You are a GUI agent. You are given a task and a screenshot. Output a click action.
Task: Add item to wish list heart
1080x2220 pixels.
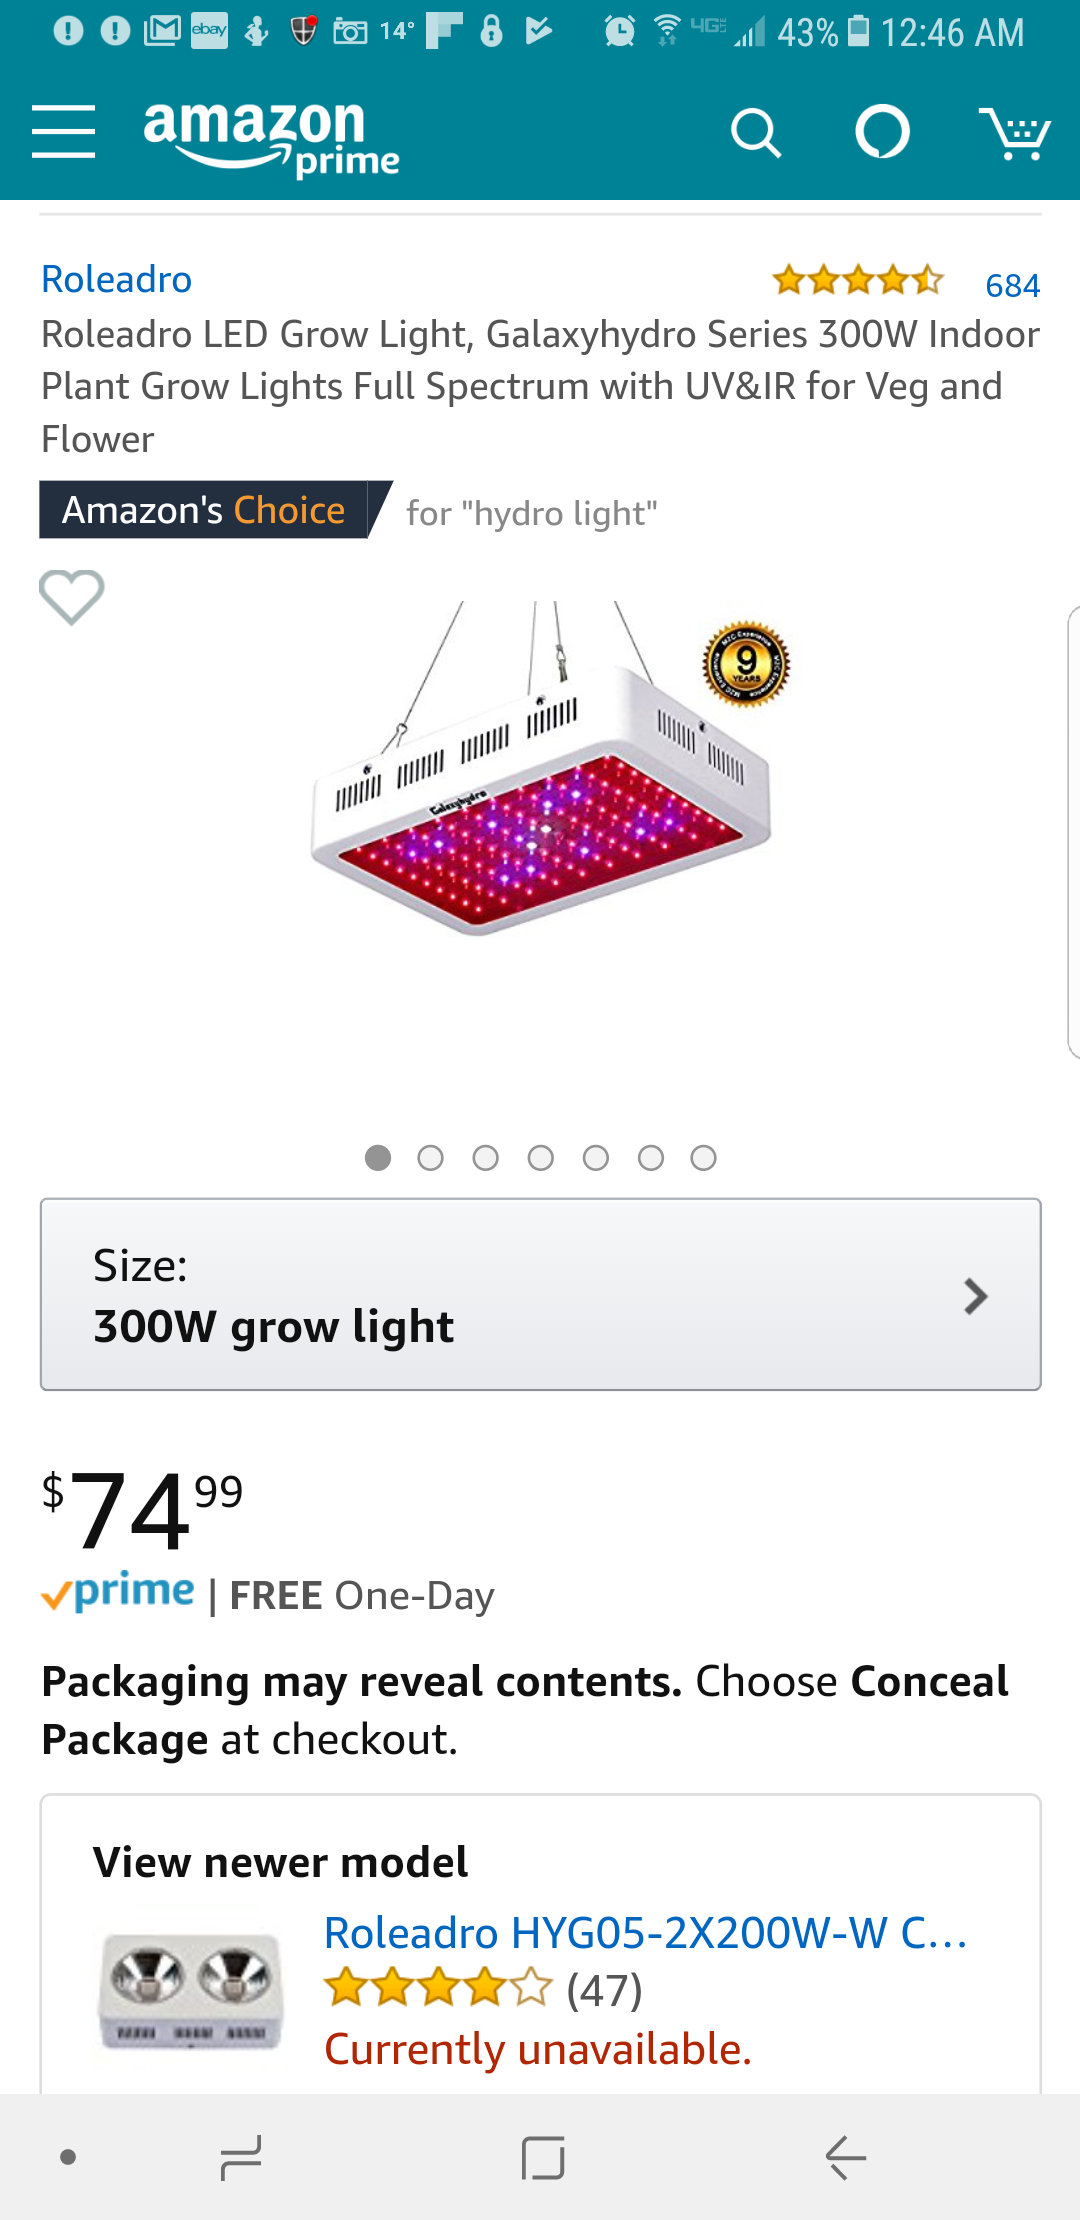click(x=71, y=597)
